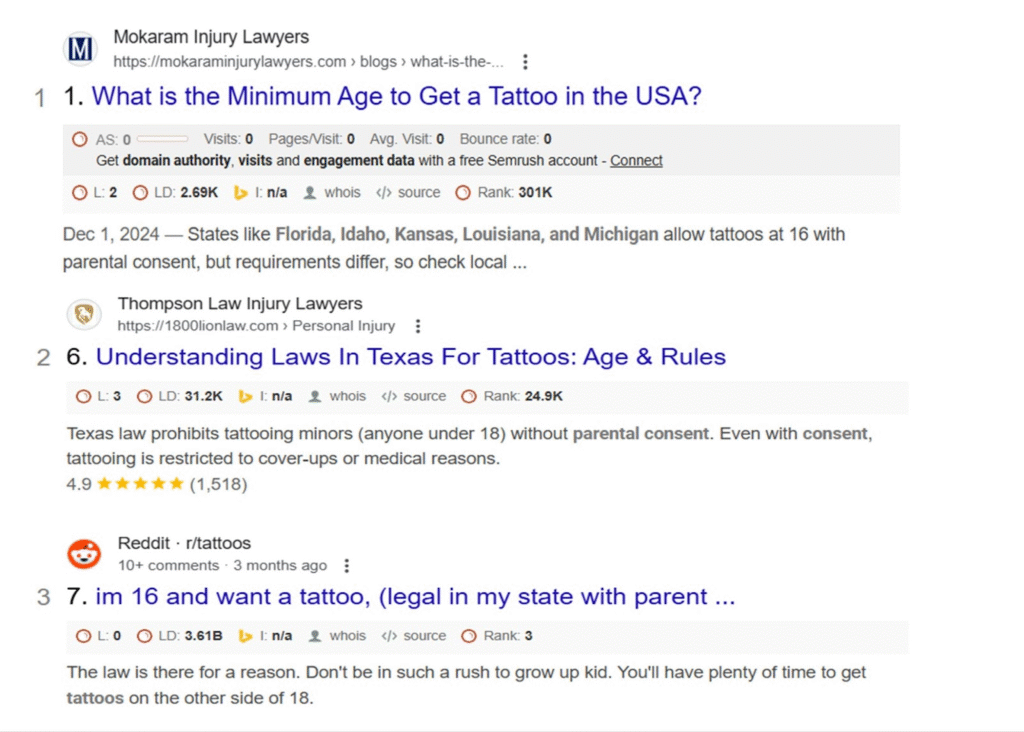Image resolution: width=1024 pixels, height=732 pixels.
Task: Open 'What is the Minimum Age' result
Action: click(x=396, y=97)
